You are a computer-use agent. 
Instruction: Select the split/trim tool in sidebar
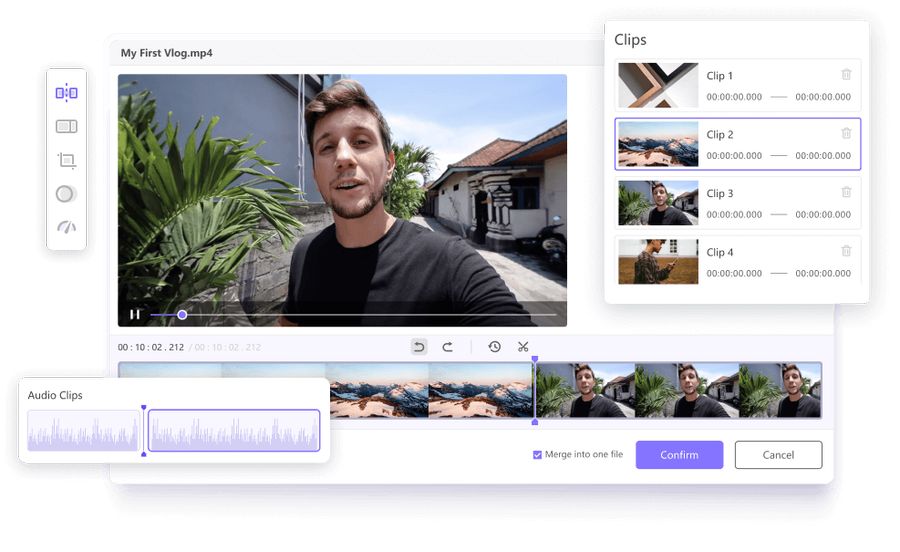point(66,93)
